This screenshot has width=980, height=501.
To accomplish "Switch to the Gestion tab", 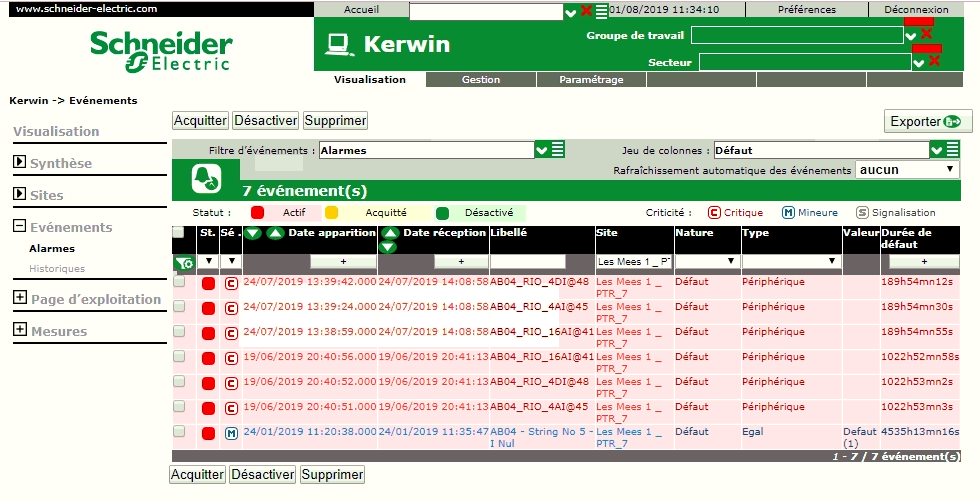I will tap(481, 80).
